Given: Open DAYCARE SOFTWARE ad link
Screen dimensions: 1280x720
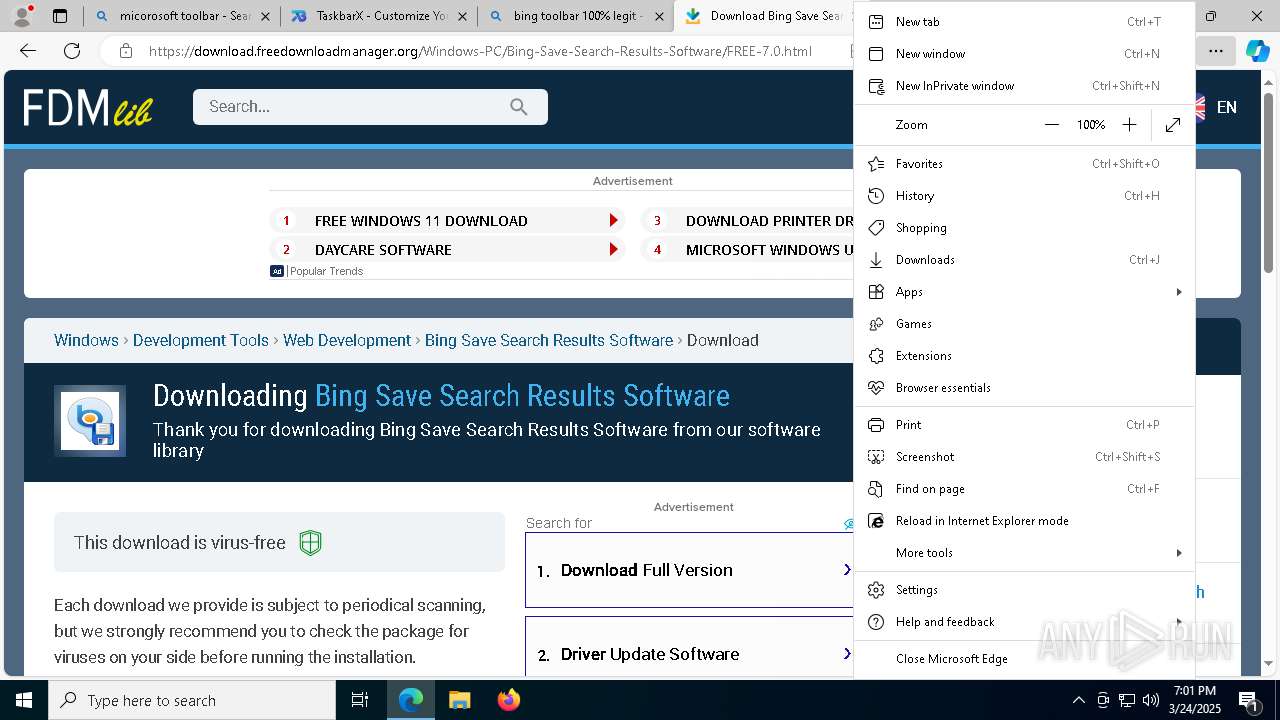Looking at the screenshot, I should 447,250.
